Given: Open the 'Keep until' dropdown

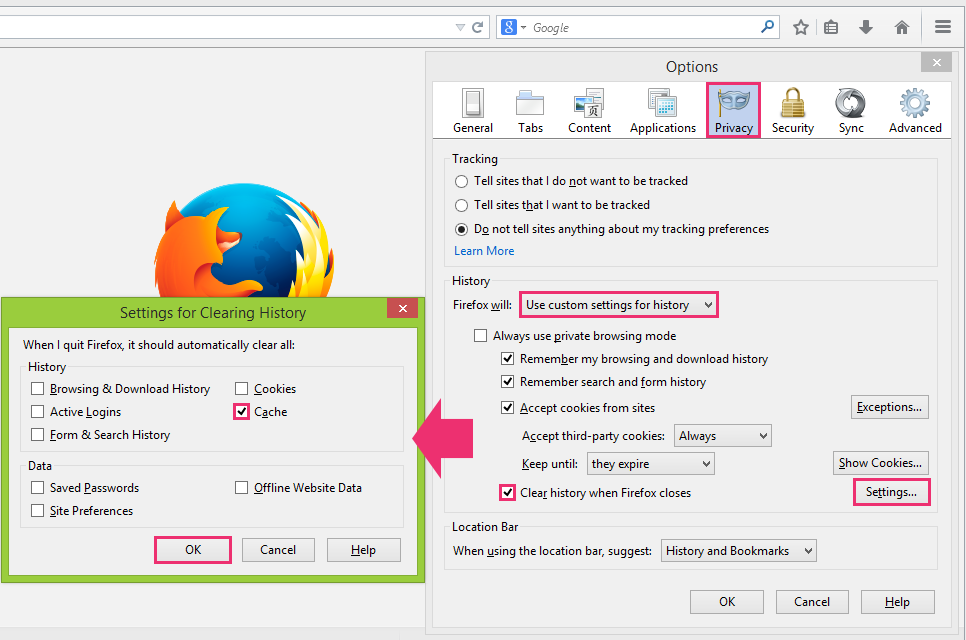Looking at the screenshot, I should coord(650,464).
